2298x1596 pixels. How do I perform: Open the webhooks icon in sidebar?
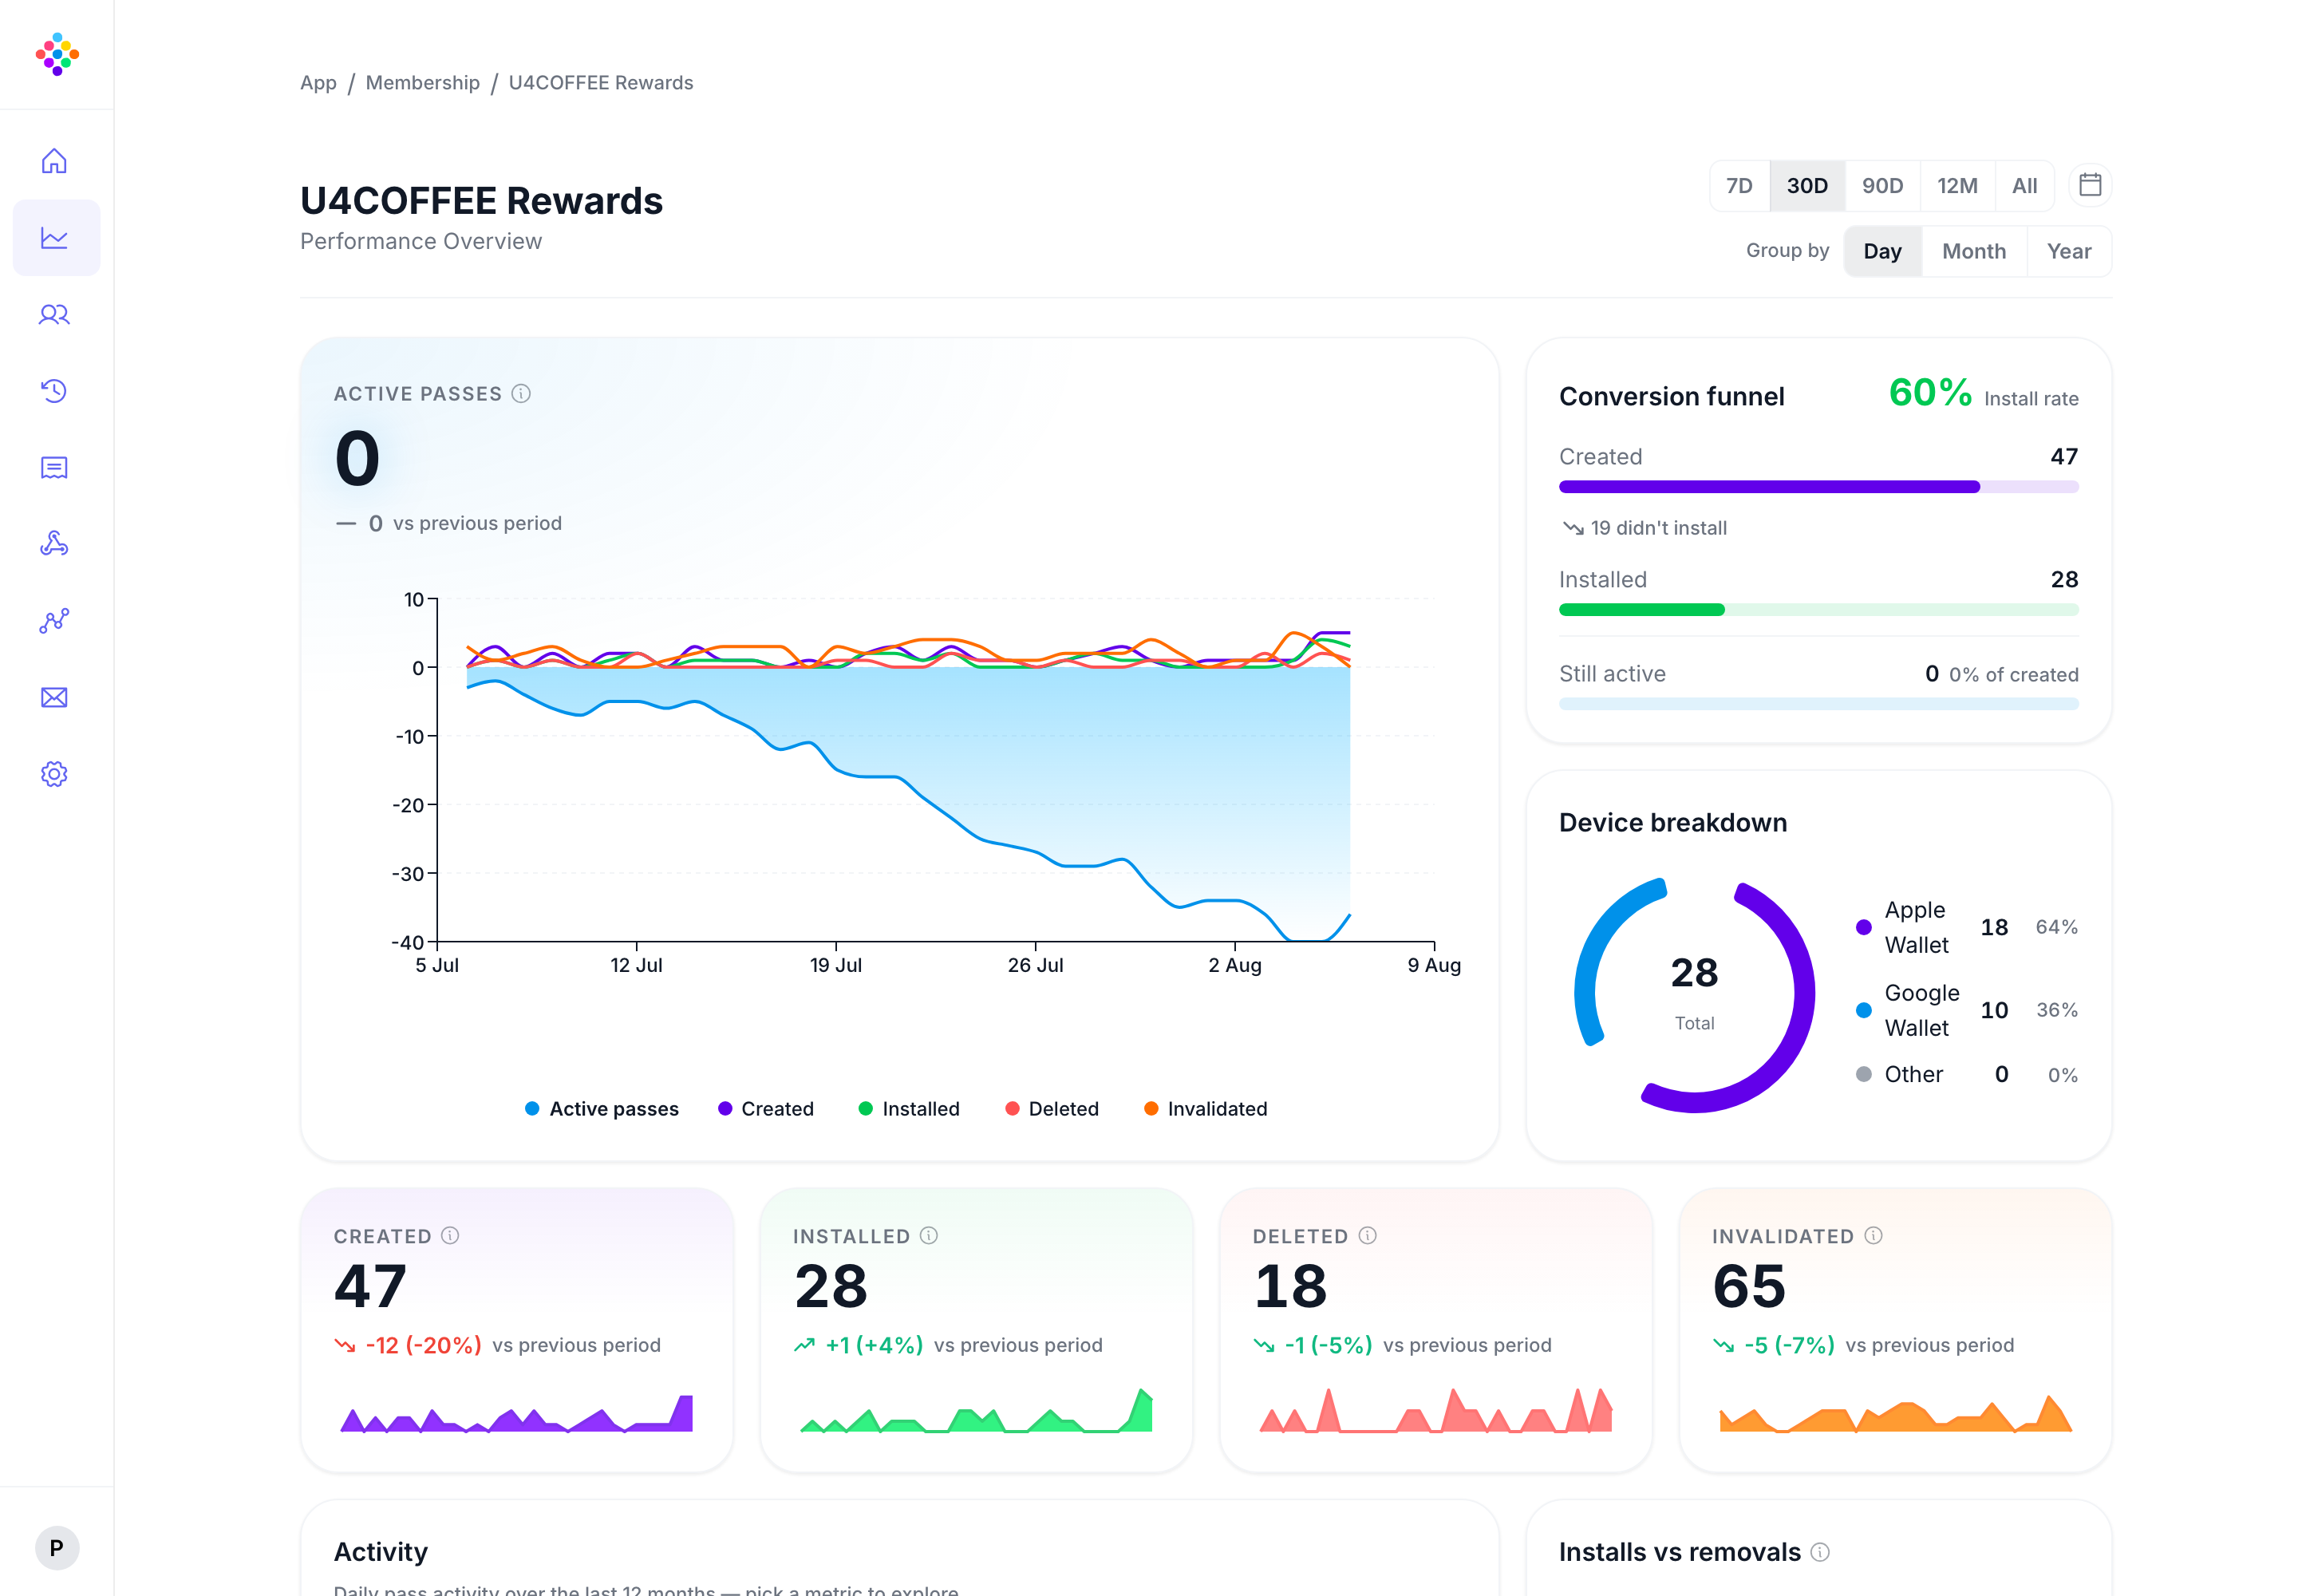click(x=54, y=544)
